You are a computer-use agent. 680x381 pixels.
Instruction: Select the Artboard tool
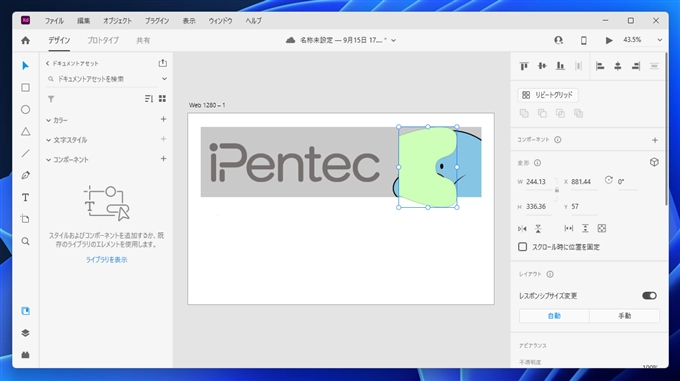[x=26, y=219]
